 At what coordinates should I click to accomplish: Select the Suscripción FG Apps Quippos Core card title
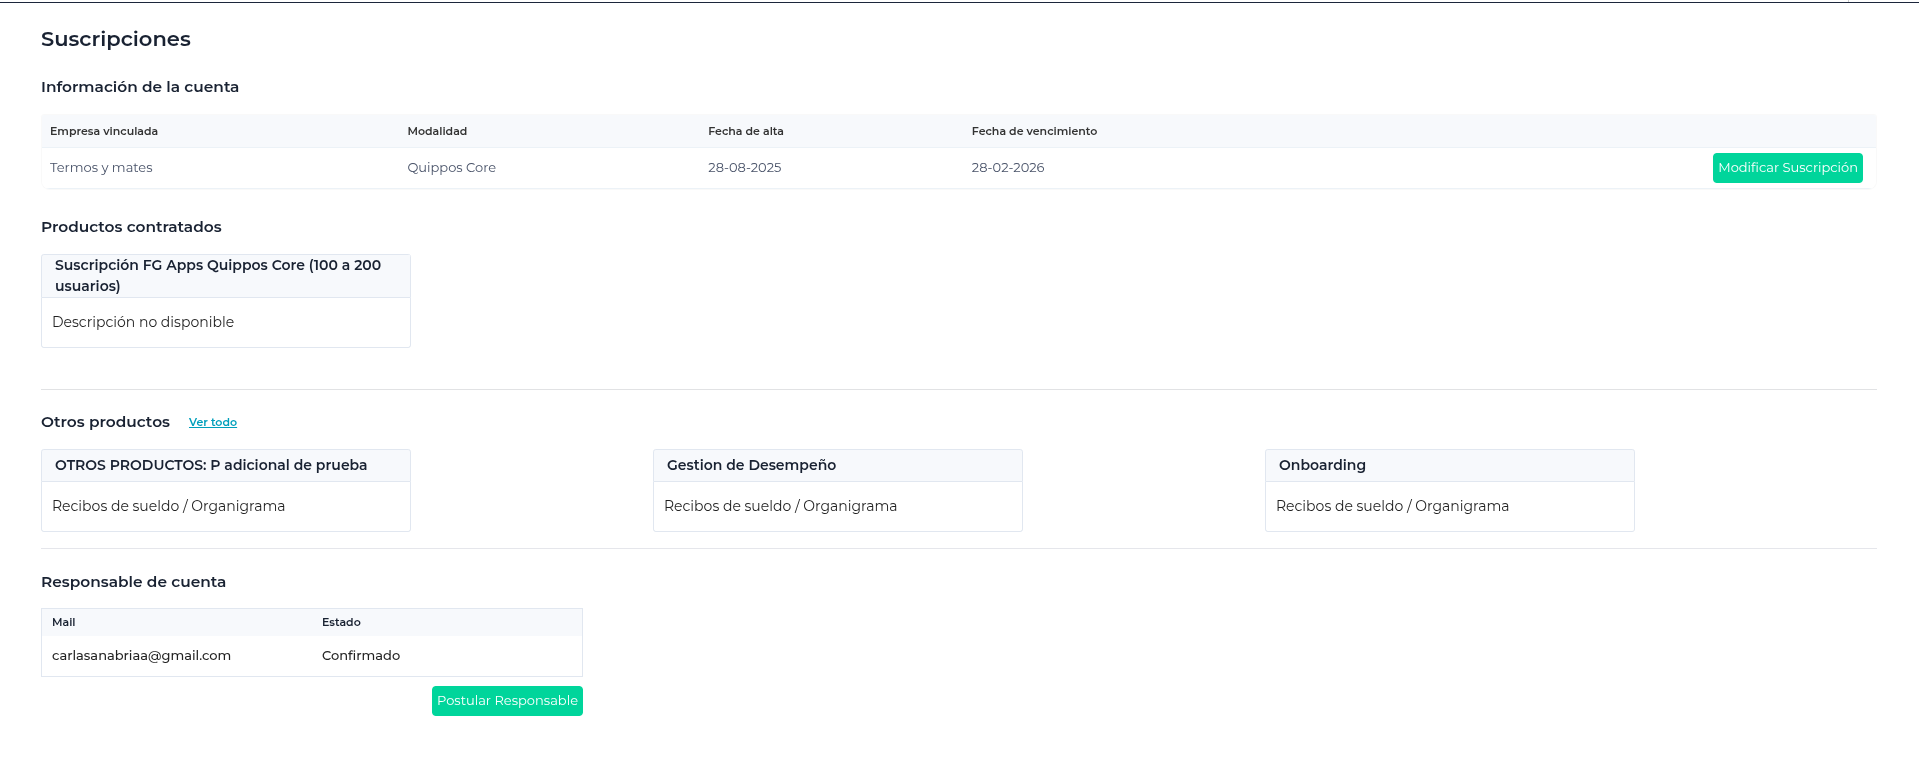pos(218,275)
